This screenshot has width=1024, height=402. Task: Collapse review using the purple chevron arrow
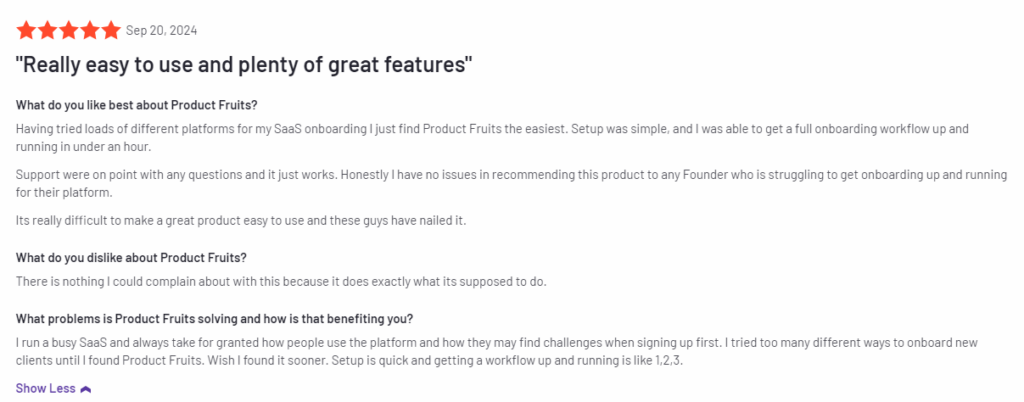(x=86, y=388)
